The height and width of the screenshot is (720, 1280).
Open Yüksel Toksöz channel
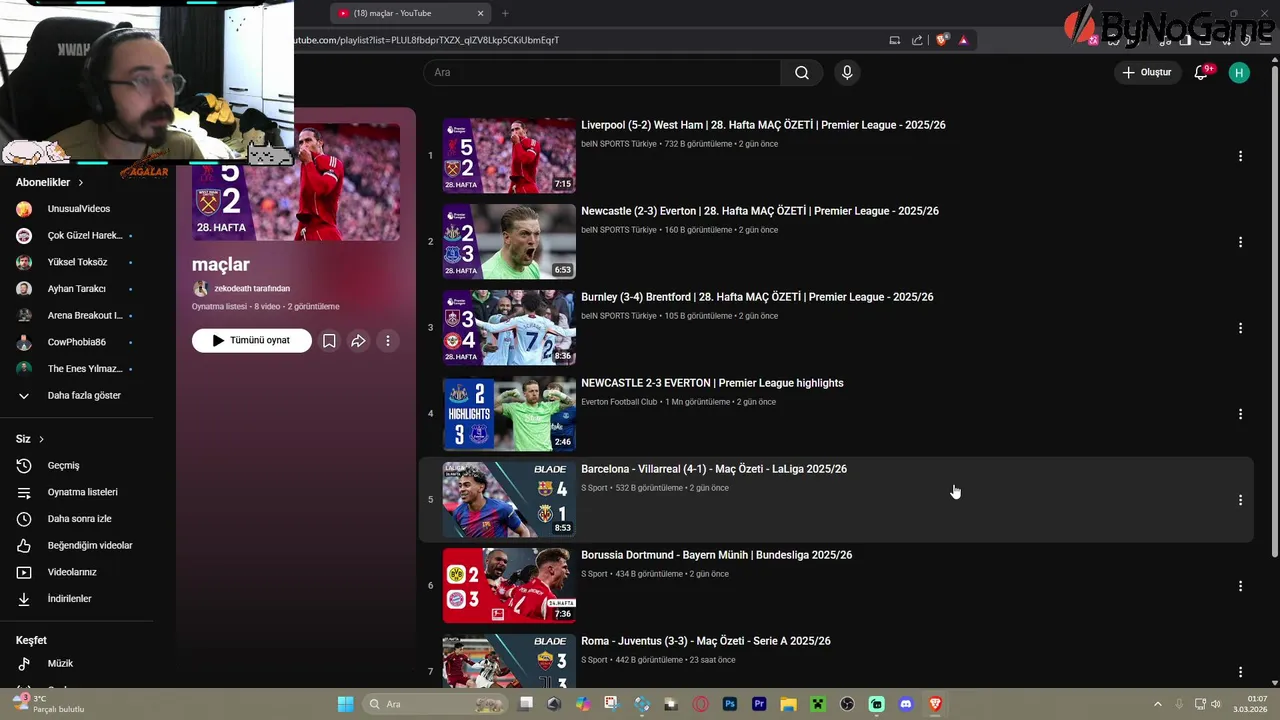click(76, 262)
